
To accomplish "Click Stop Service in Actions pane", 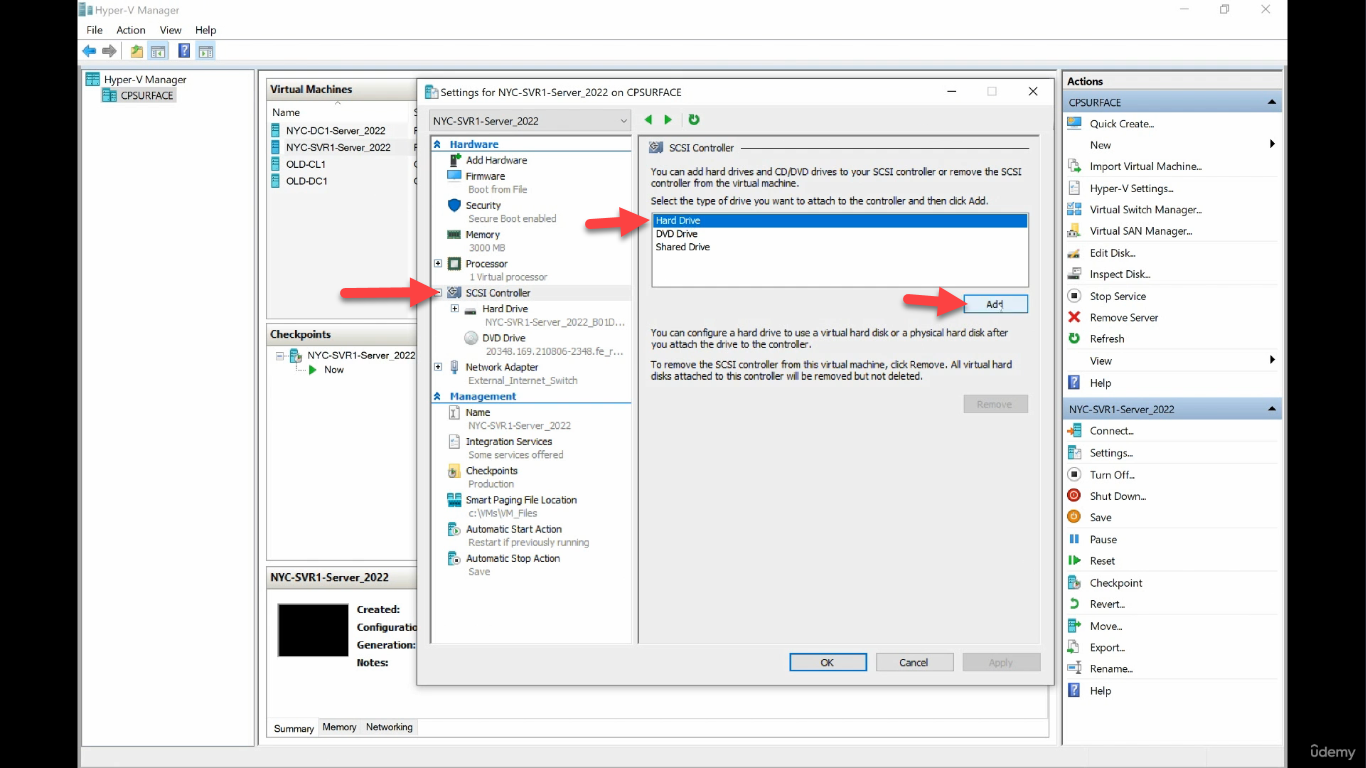I will point(1118,296).
